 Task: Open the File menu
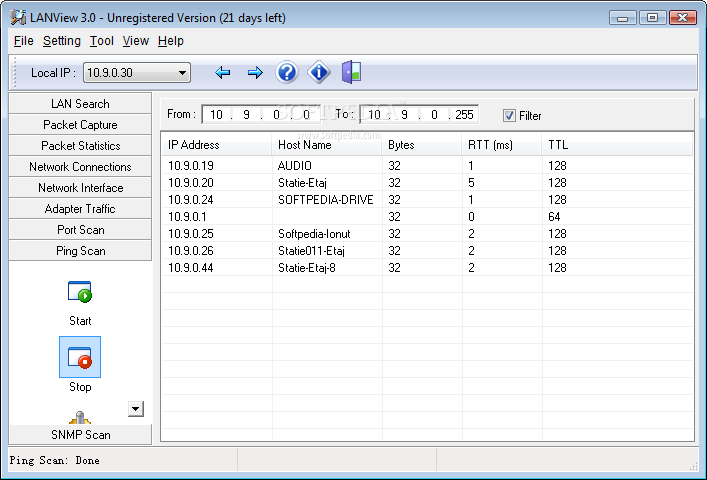coord(23,41)
